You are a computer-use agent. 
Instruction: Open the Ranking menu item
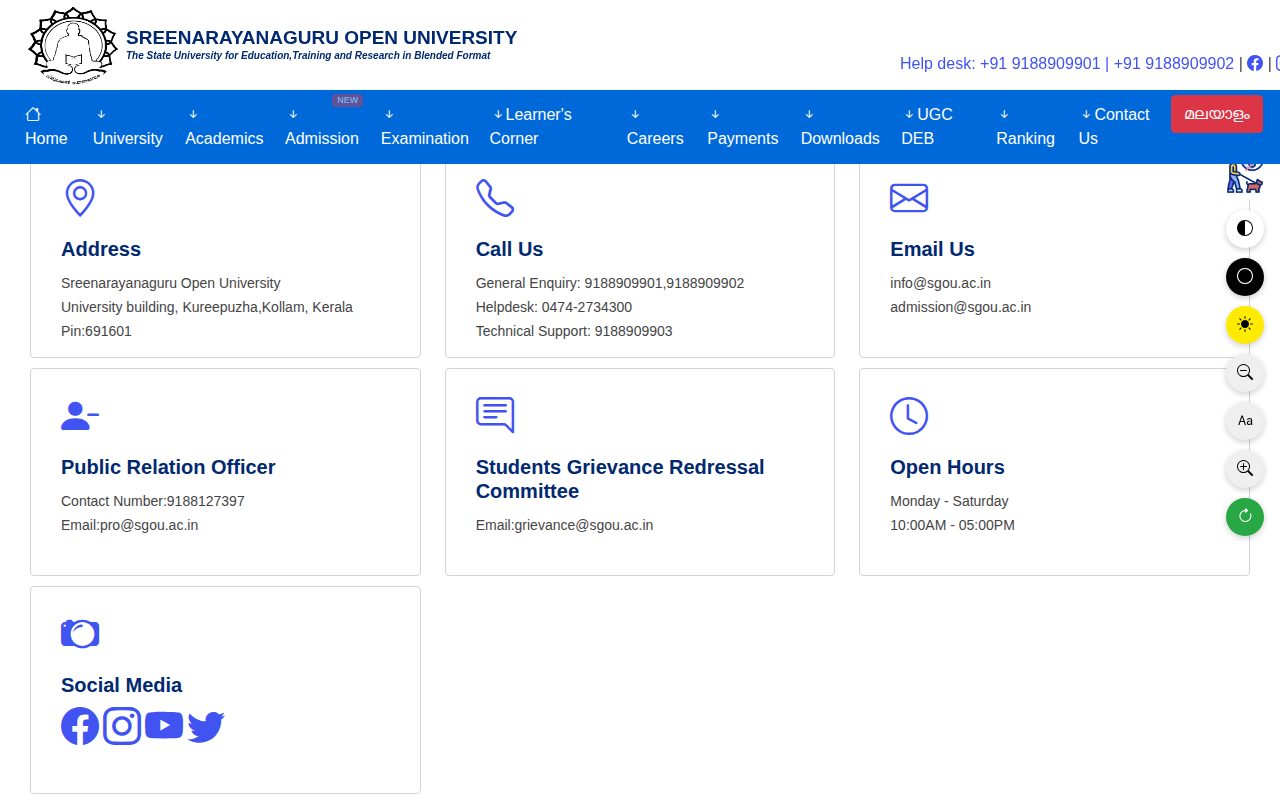coord(1025,127)
